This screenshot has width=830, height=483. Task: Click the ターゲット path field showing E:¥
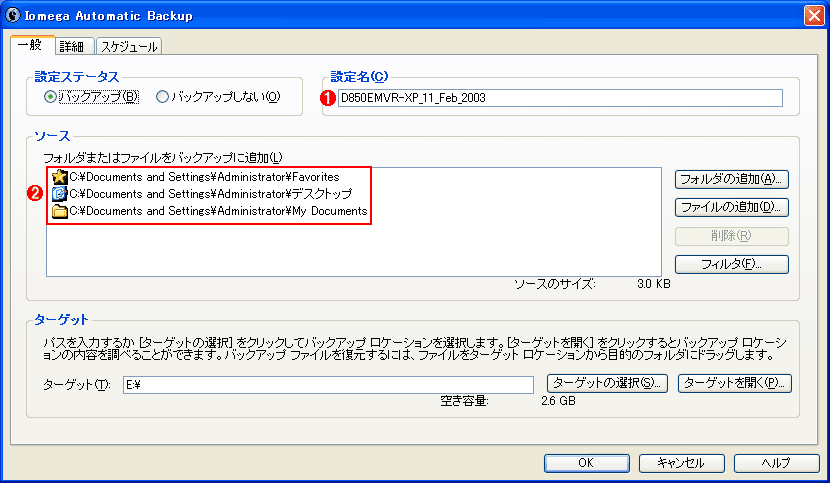(x=328, y=385)
